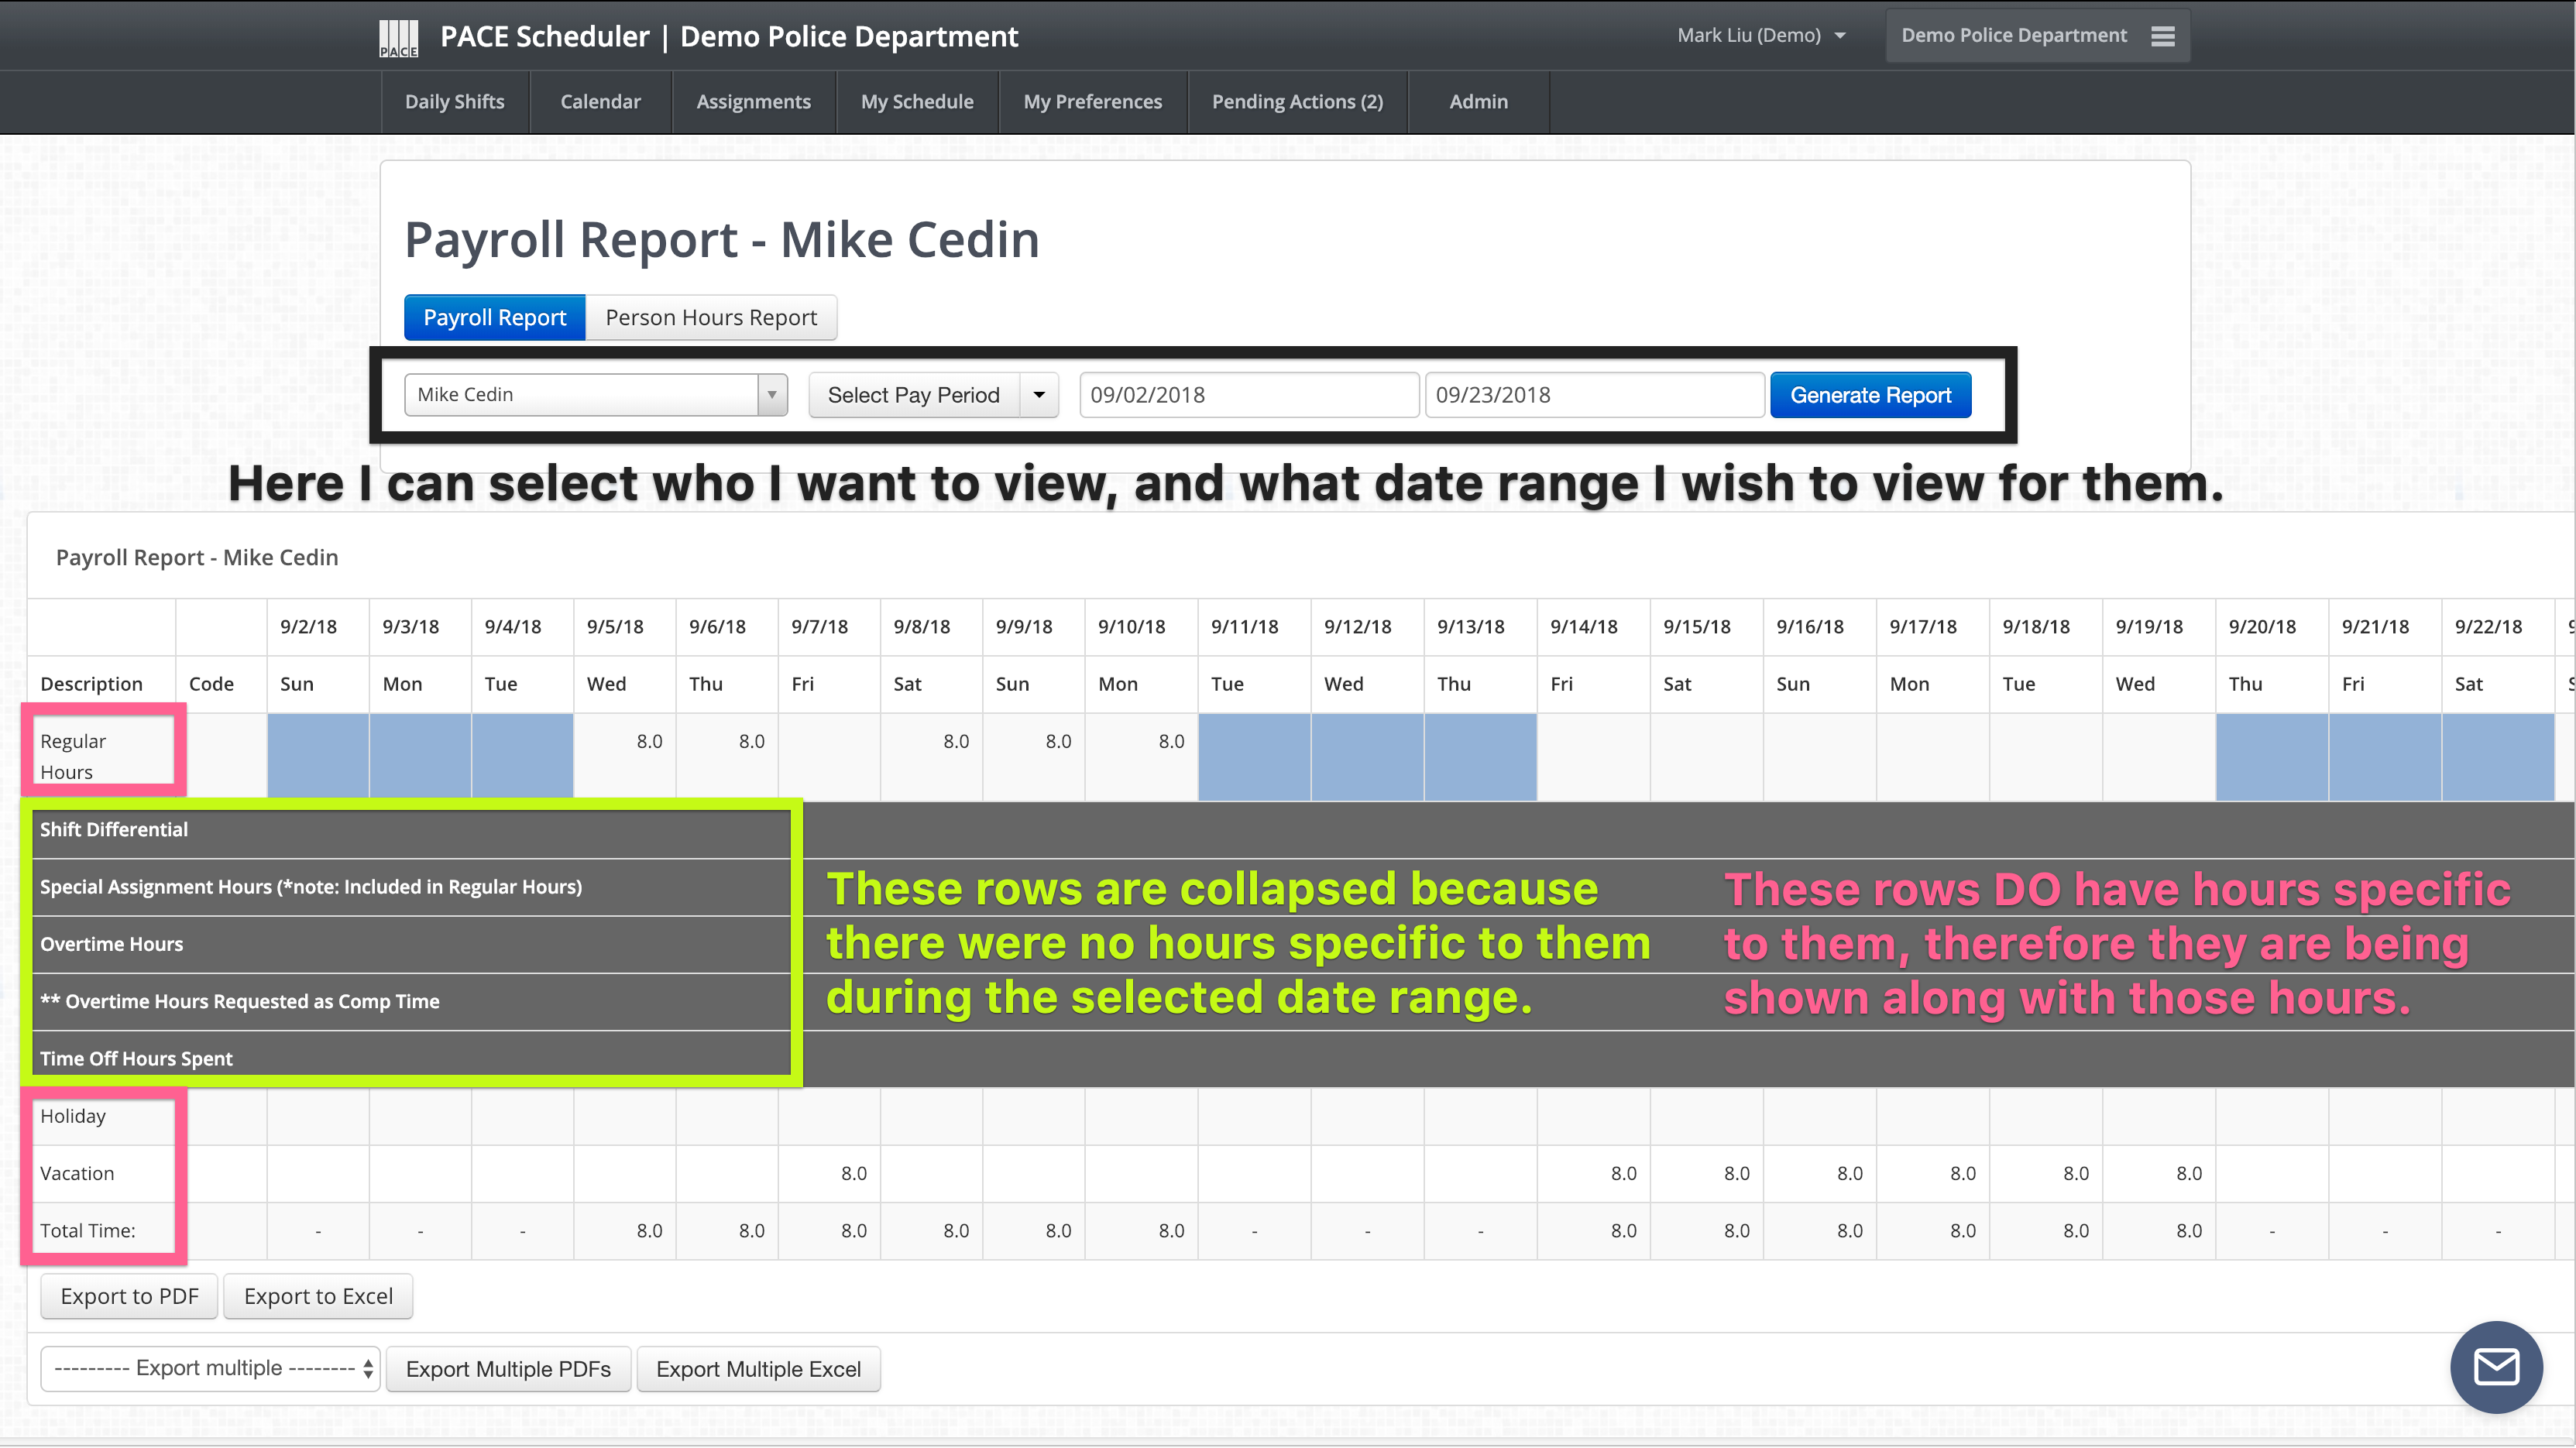The height and width of the screenshot is (1448, 2576).
Task: Open the Admin menu
Action: (1478, 102)
